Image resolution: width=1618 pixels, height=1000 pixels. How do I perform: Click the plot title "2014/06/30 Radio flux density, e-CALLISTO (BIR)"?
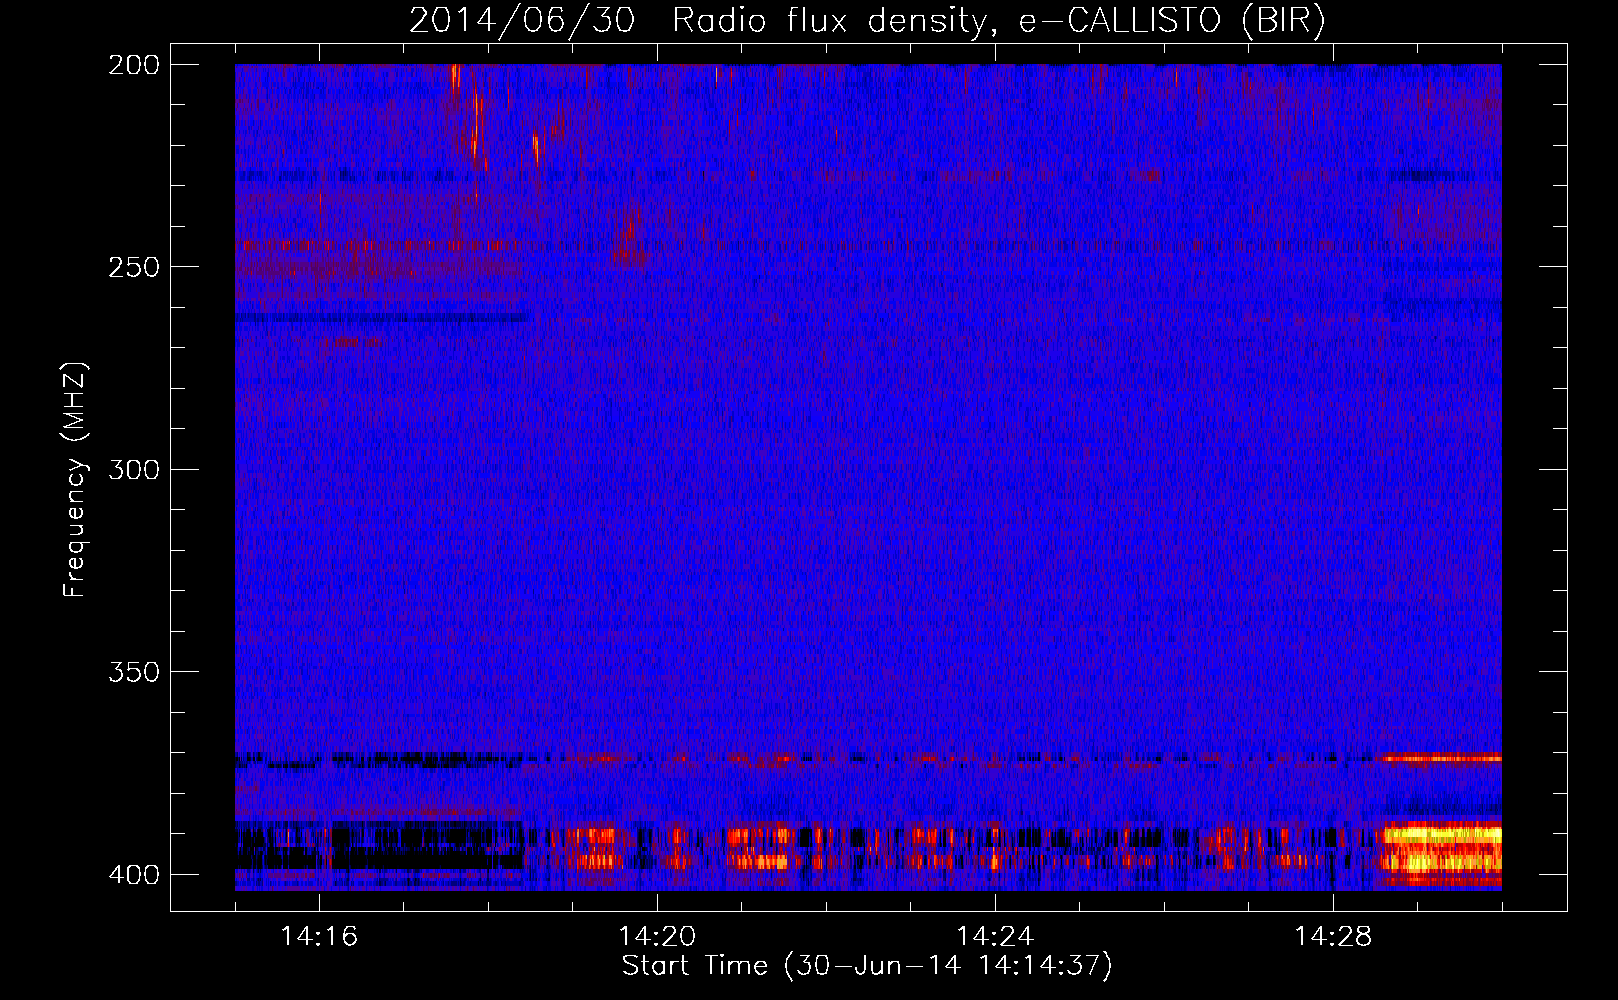pyautogui.click(x=867, y=20)
